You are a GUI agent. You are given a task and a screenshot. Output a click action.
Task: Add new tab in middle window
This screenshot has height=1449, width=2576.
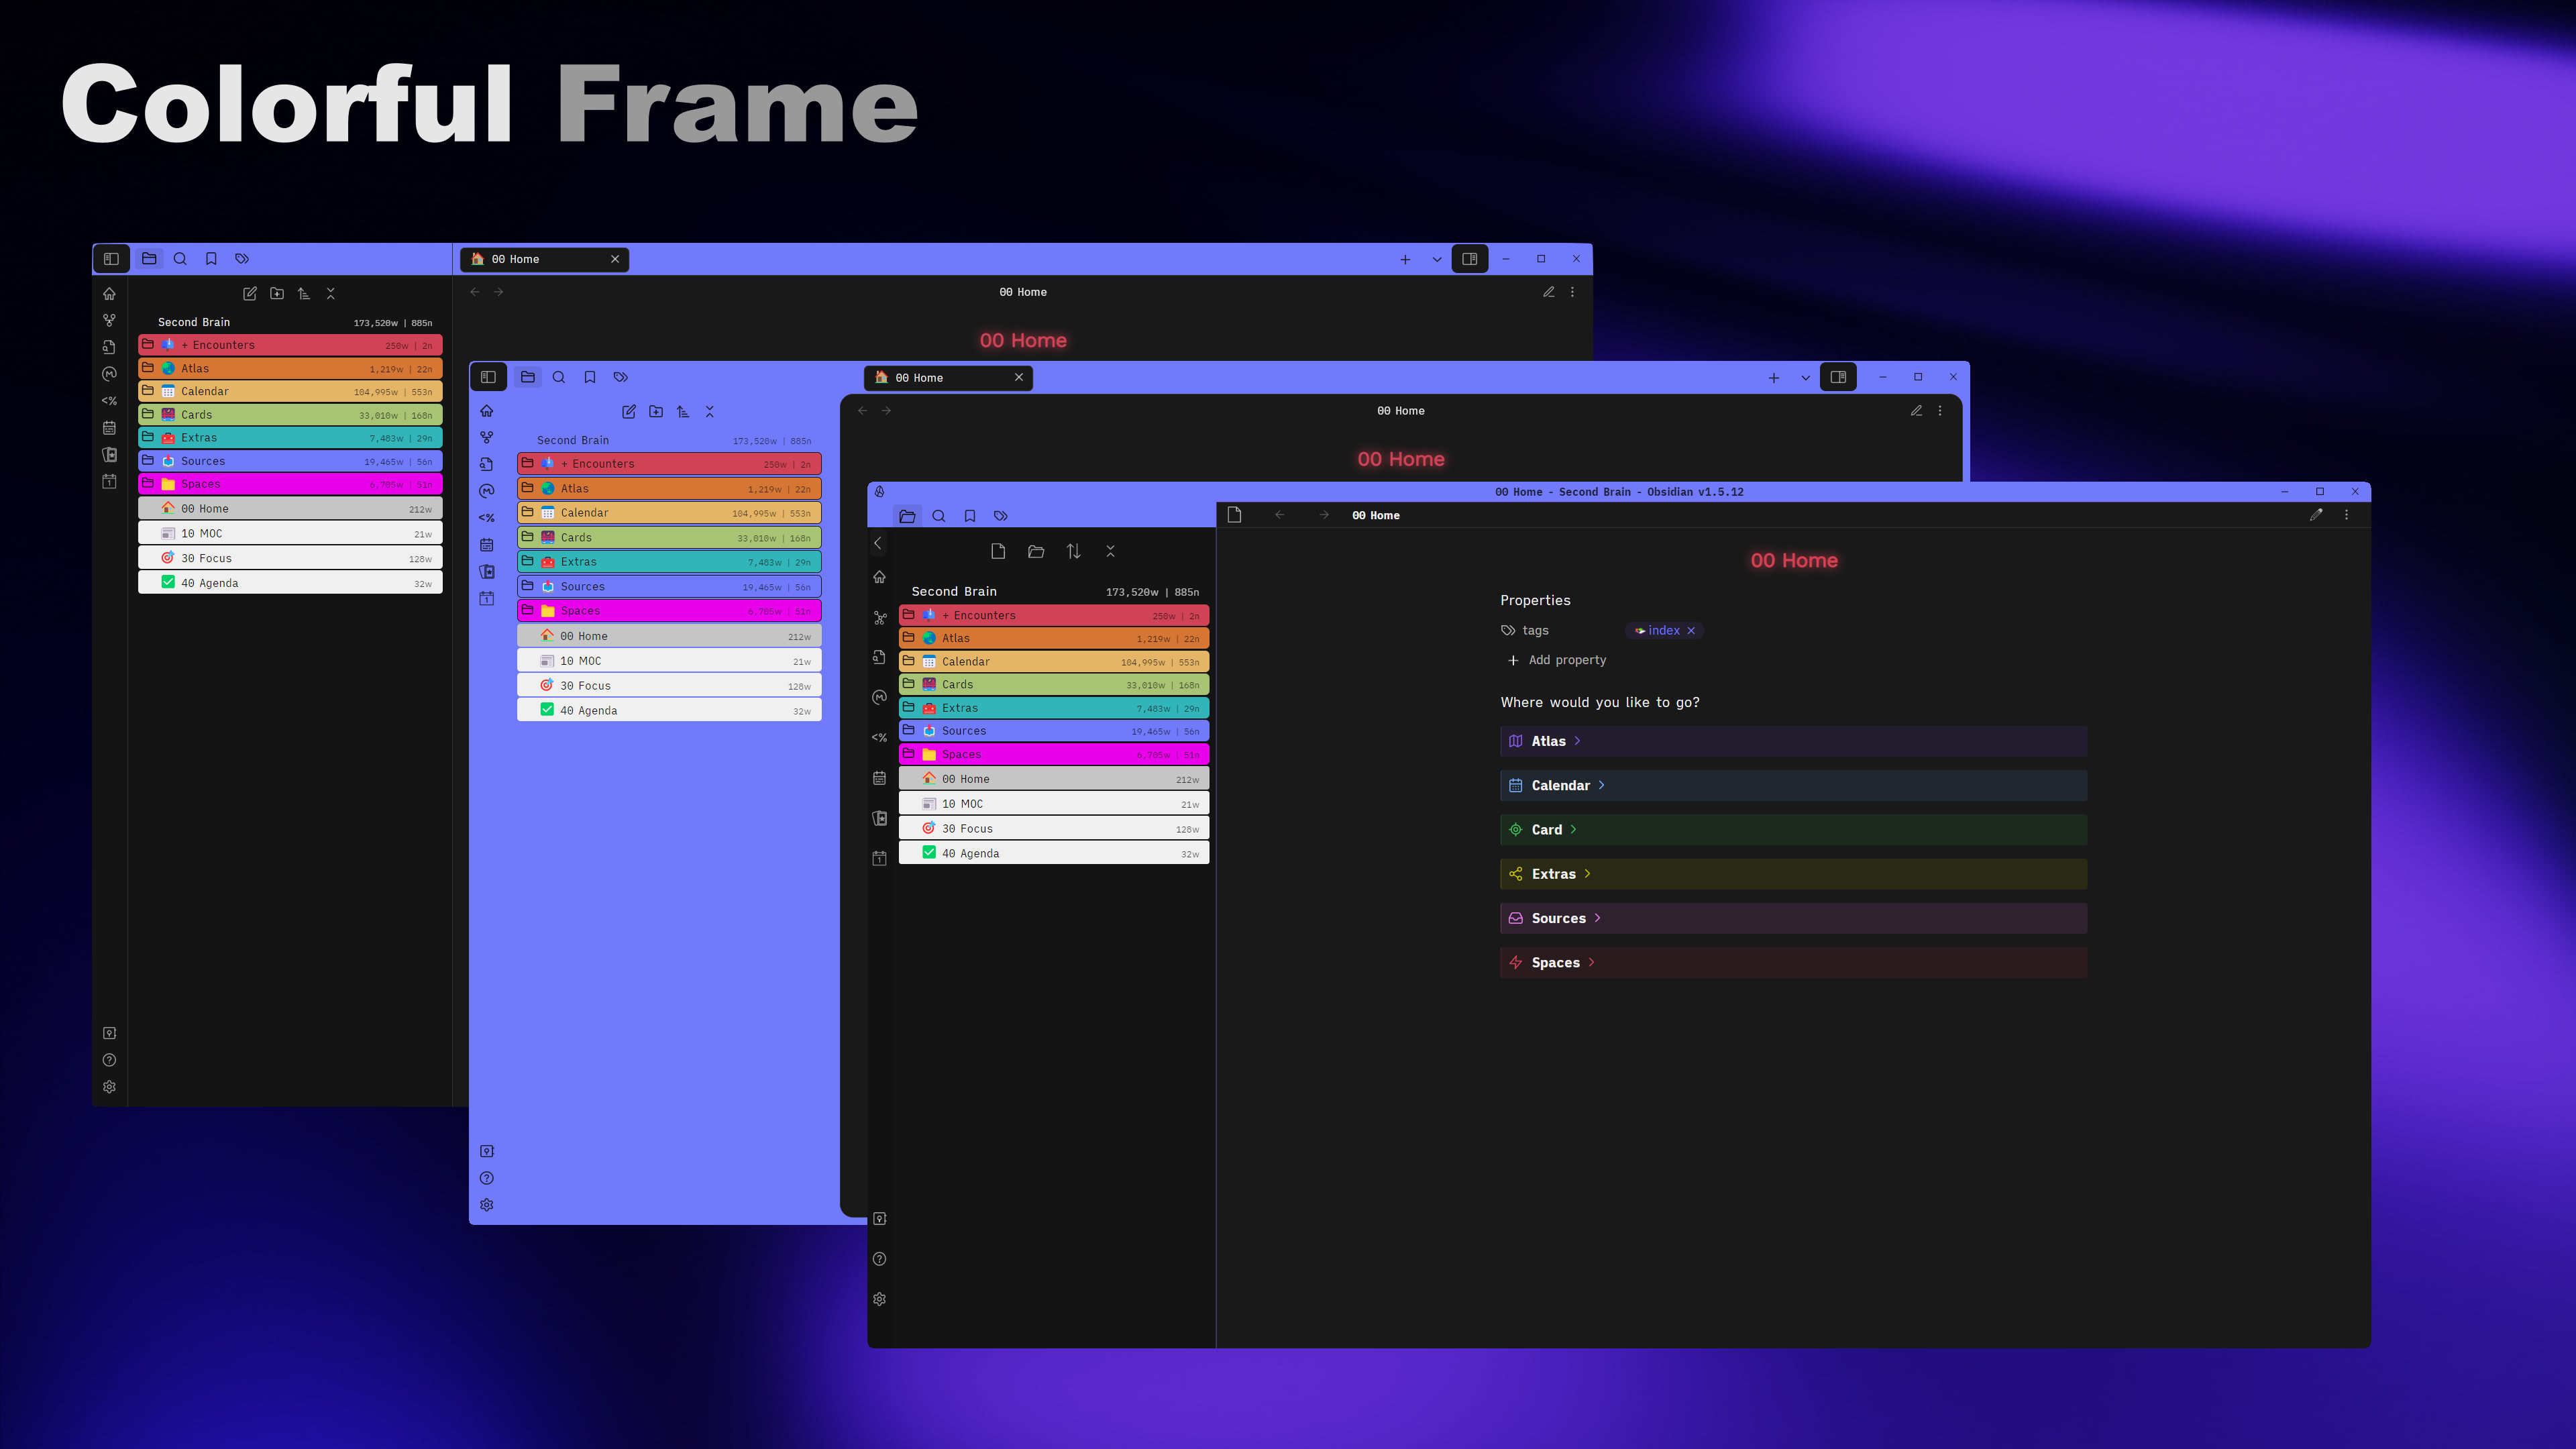[x=1773, y=378]
